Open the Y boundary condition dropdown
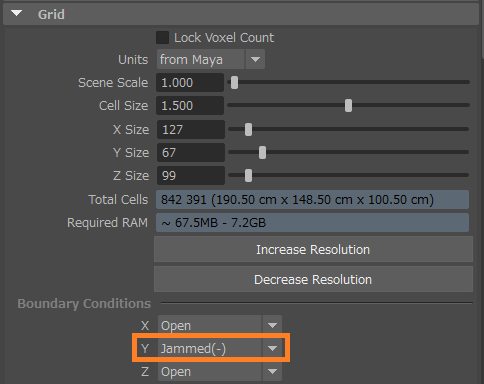This screenshot has height=384, width=484. point(220,348)
